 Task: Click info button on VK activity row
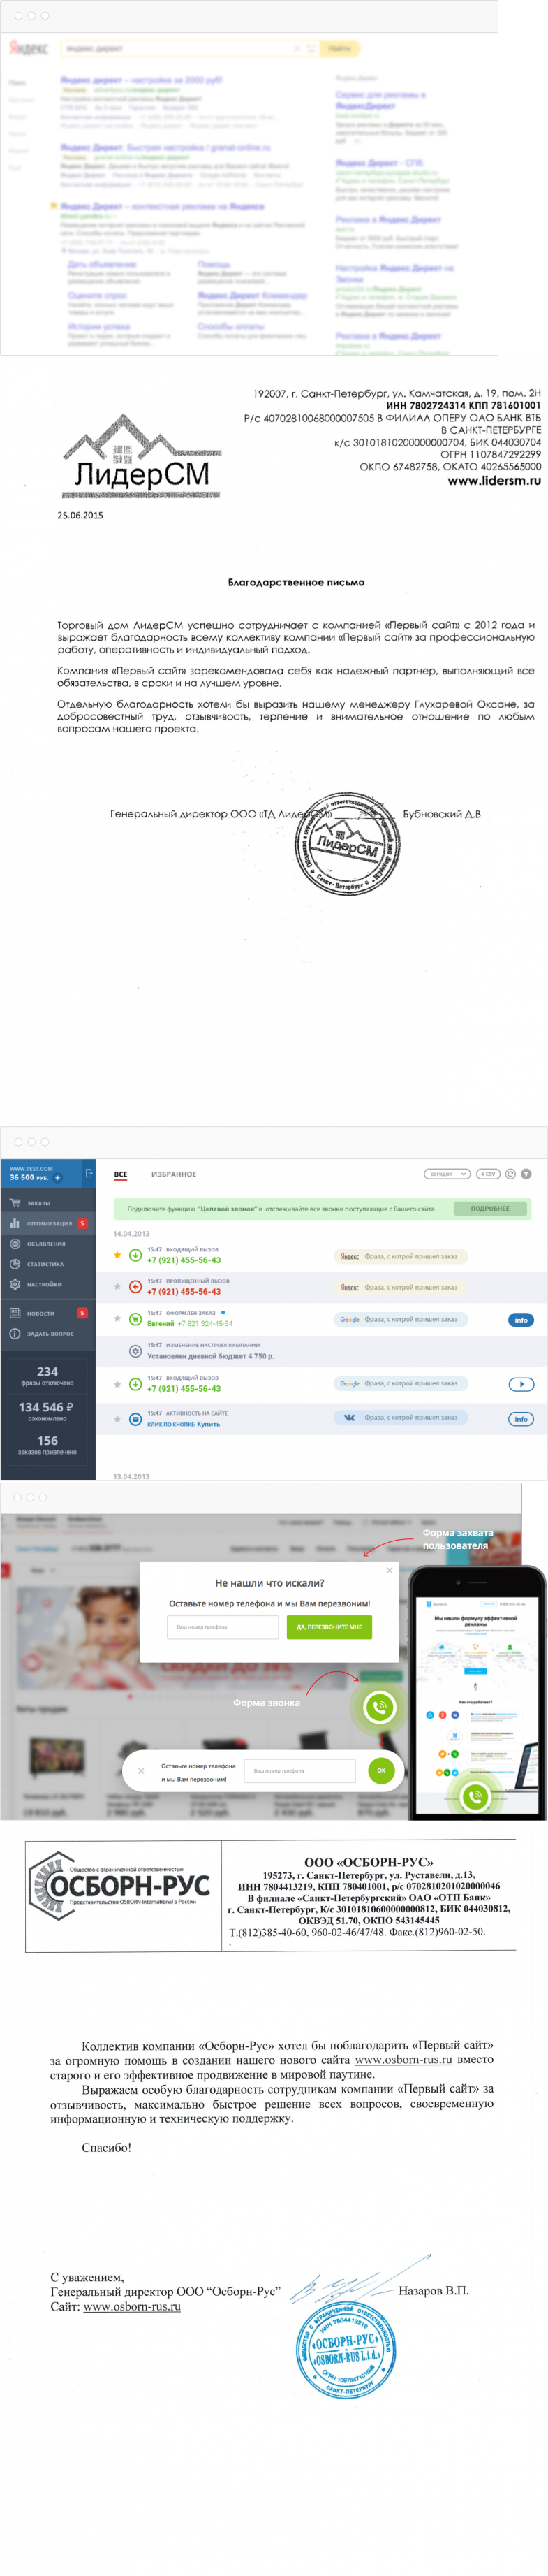(x=521, y=1419)
